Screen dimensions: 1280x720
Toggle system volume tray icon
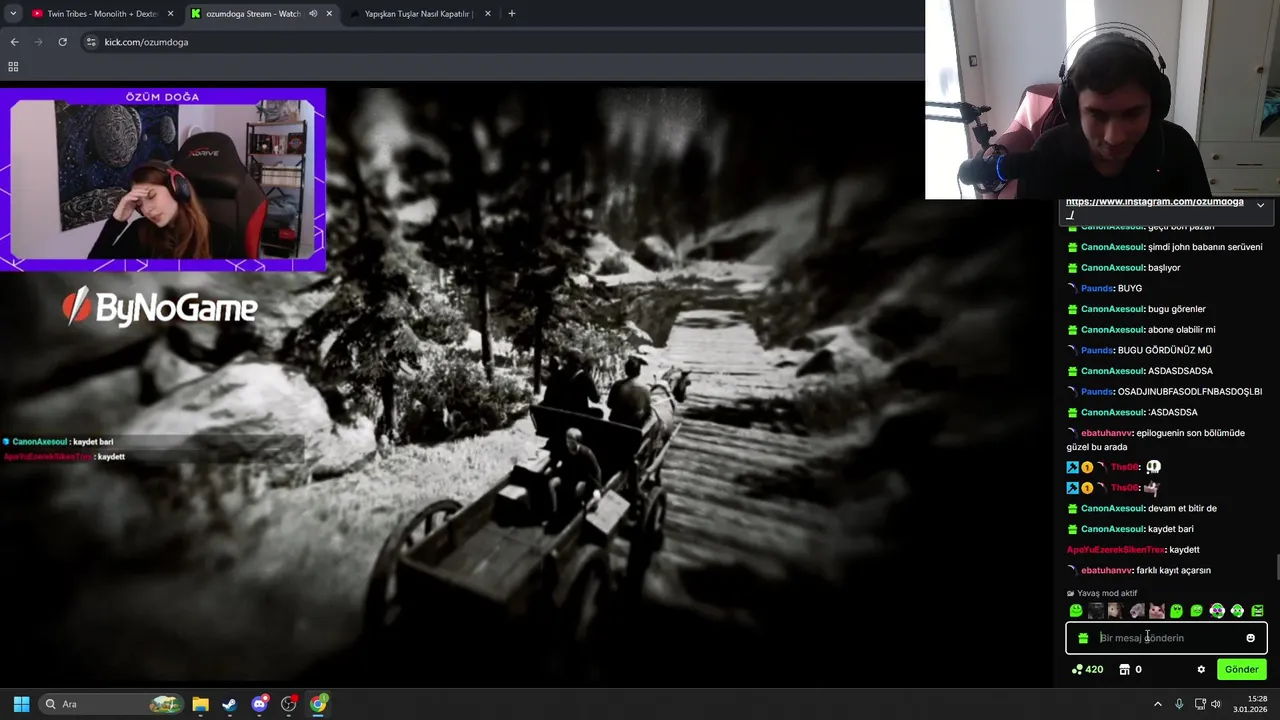(x=1216, y=704)
